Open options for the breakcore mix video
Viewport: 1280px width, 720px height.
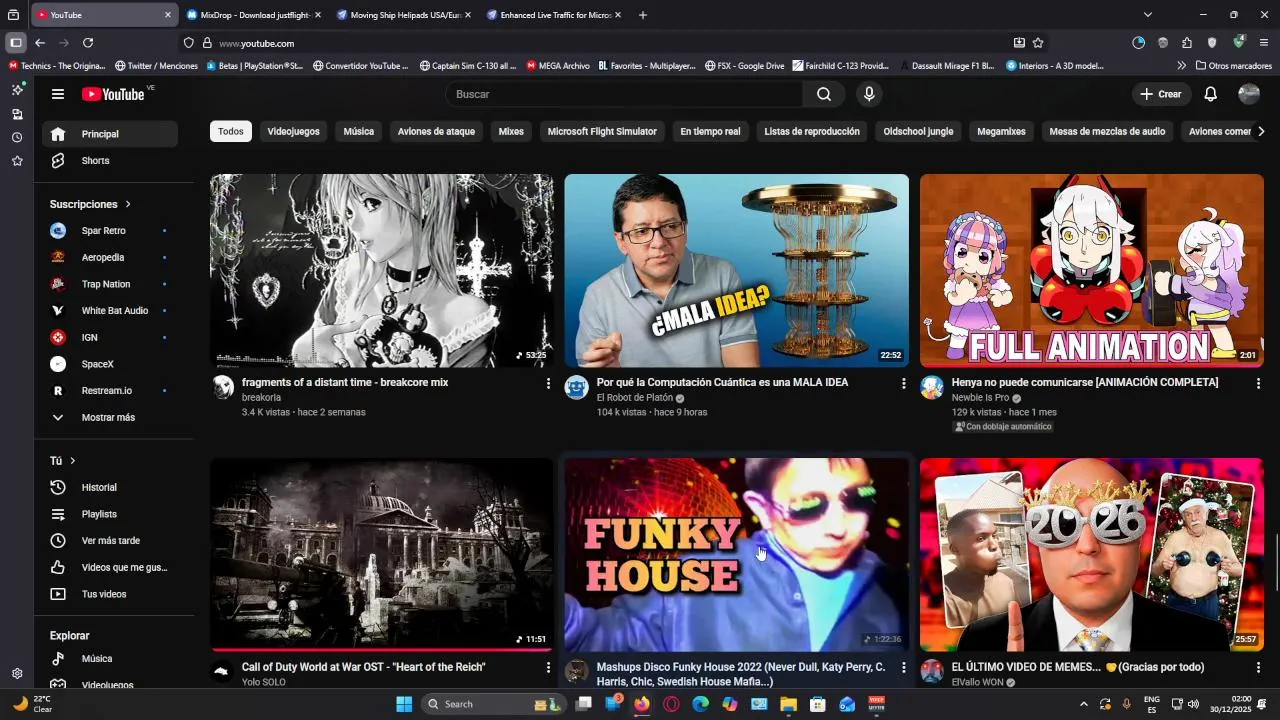548,383
